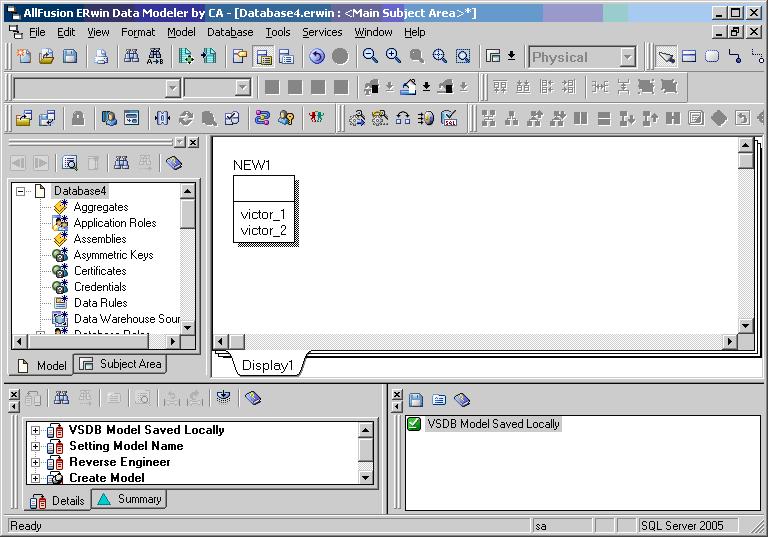This screenshot has width=768, height=537.
Task: Open the Format menu
Action: [138, 32]
